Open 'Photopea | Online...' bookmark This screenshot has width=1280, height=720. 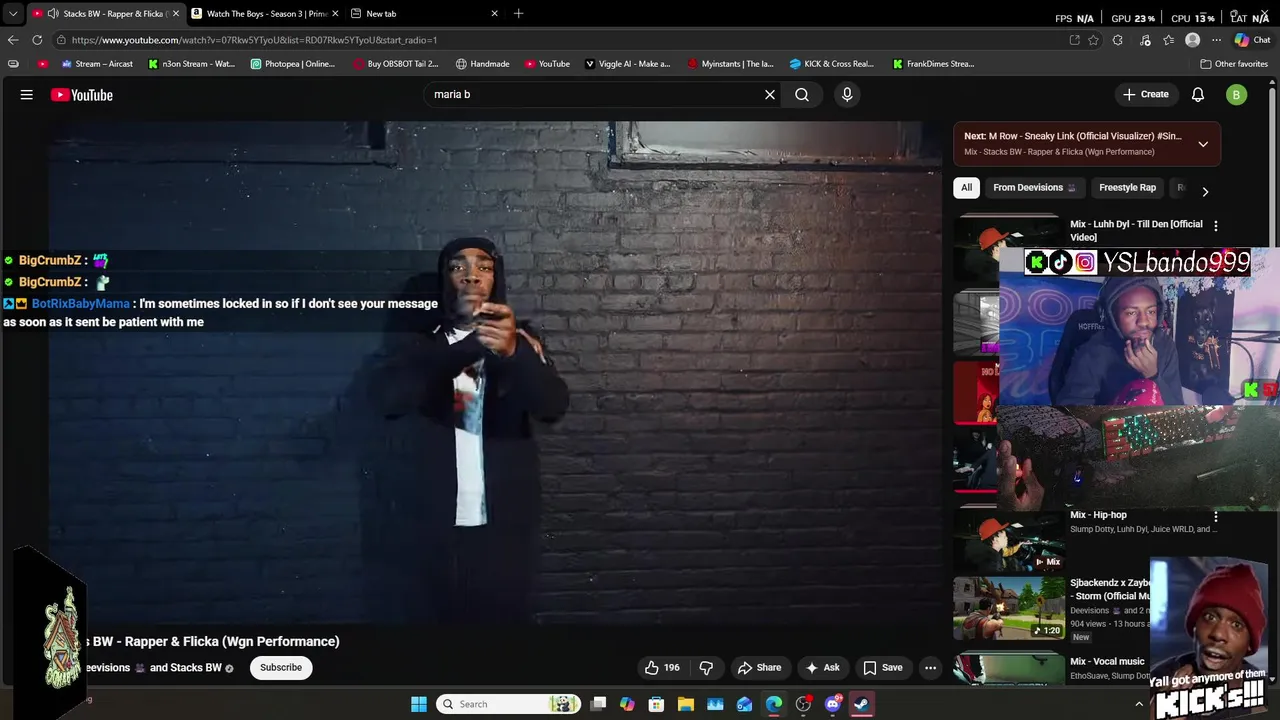point(293,64)
